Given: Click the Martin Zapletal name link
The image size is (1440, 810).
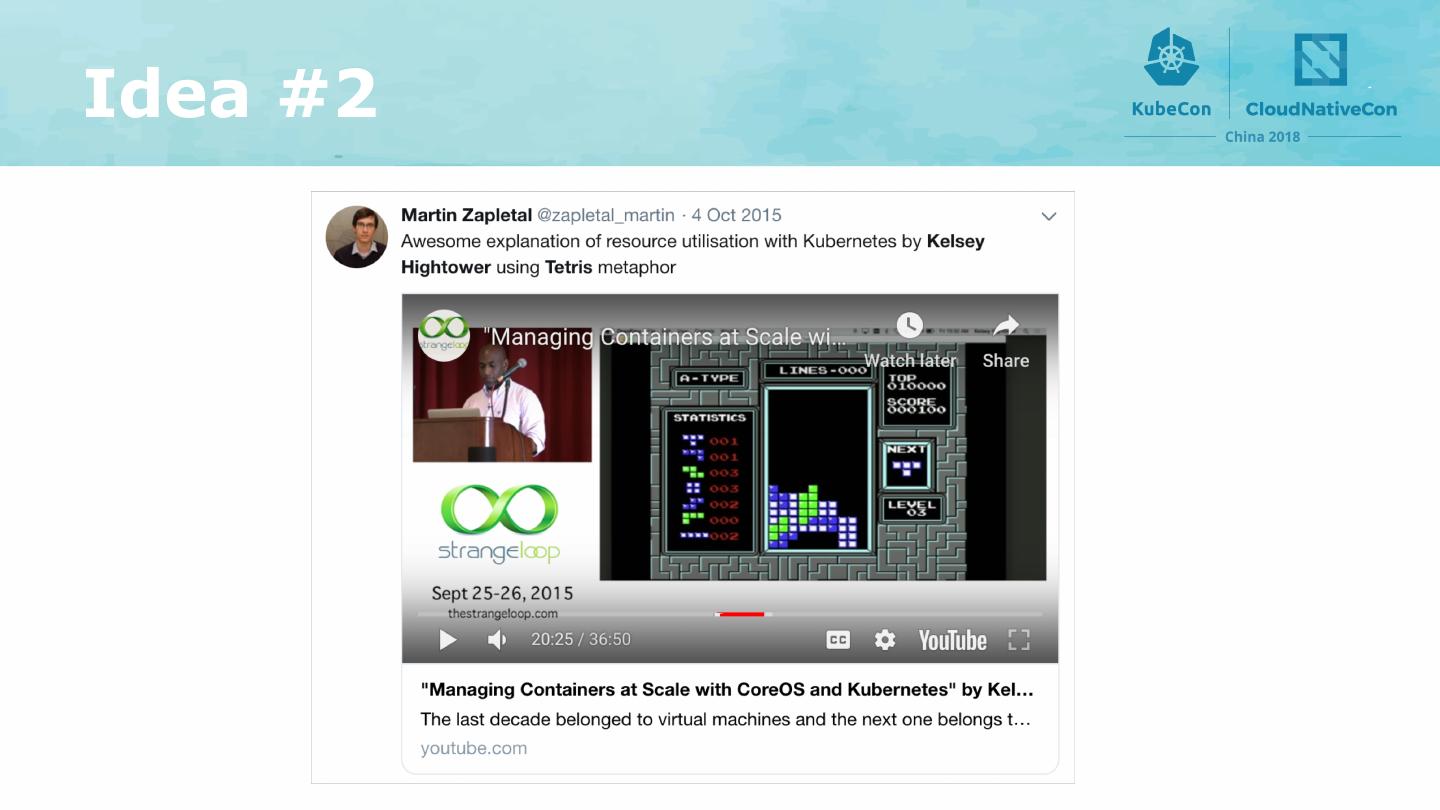Looking at the screenshot, I should (x=466, y=215).
